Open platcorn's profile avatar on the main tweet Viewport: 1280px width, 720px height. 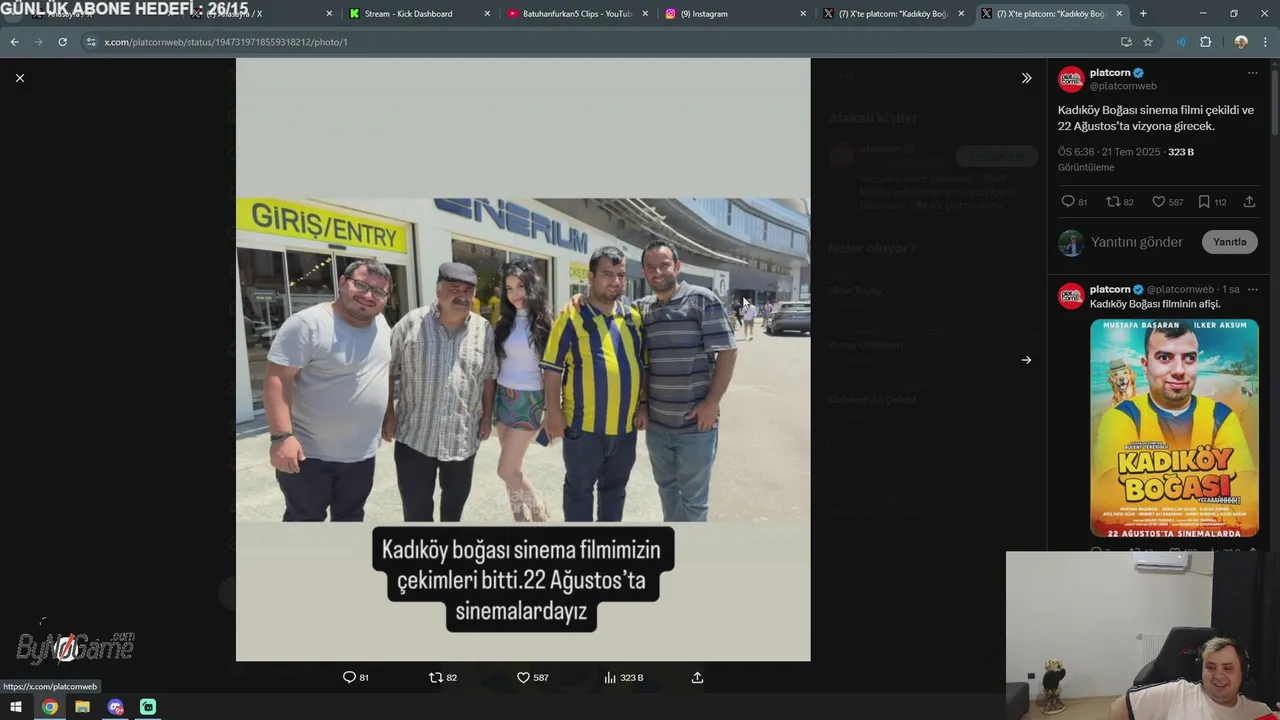coord(1071,79)
